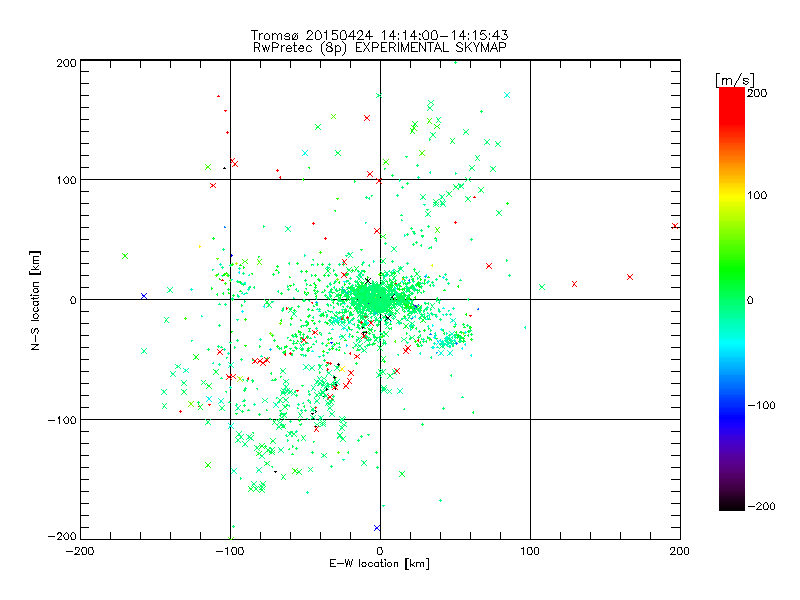
Task: Click the '200' label on the colorbar
Action: click(x=757, y=93)
